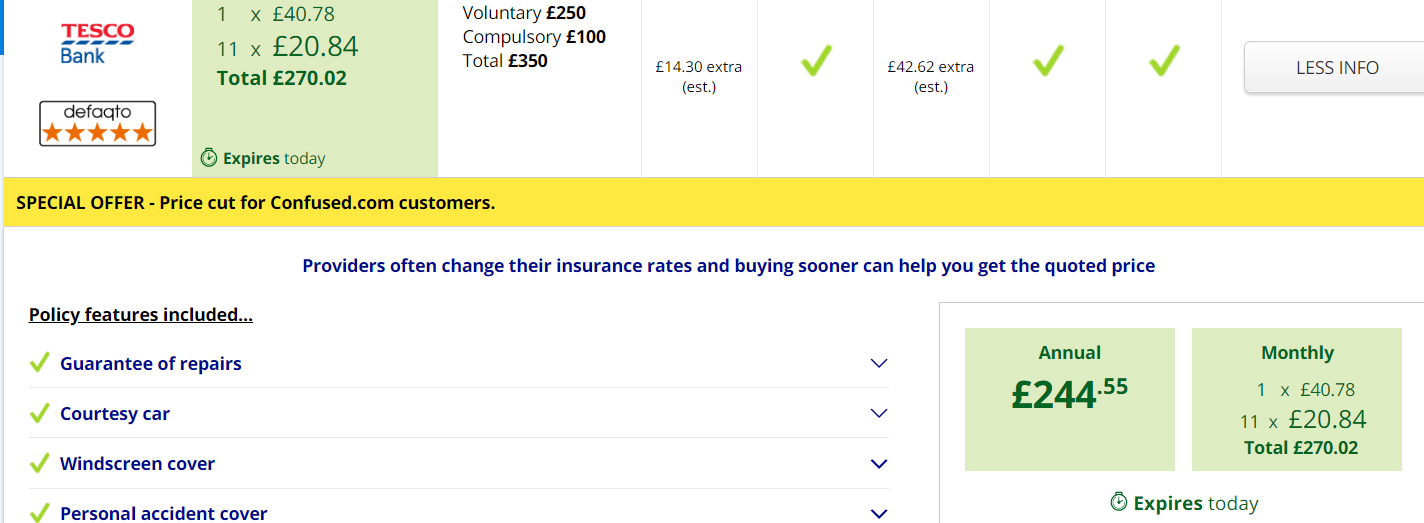1424x523 pixels.
Task: Select the Annual £244.55 price box
Action: pos(1069,399)
